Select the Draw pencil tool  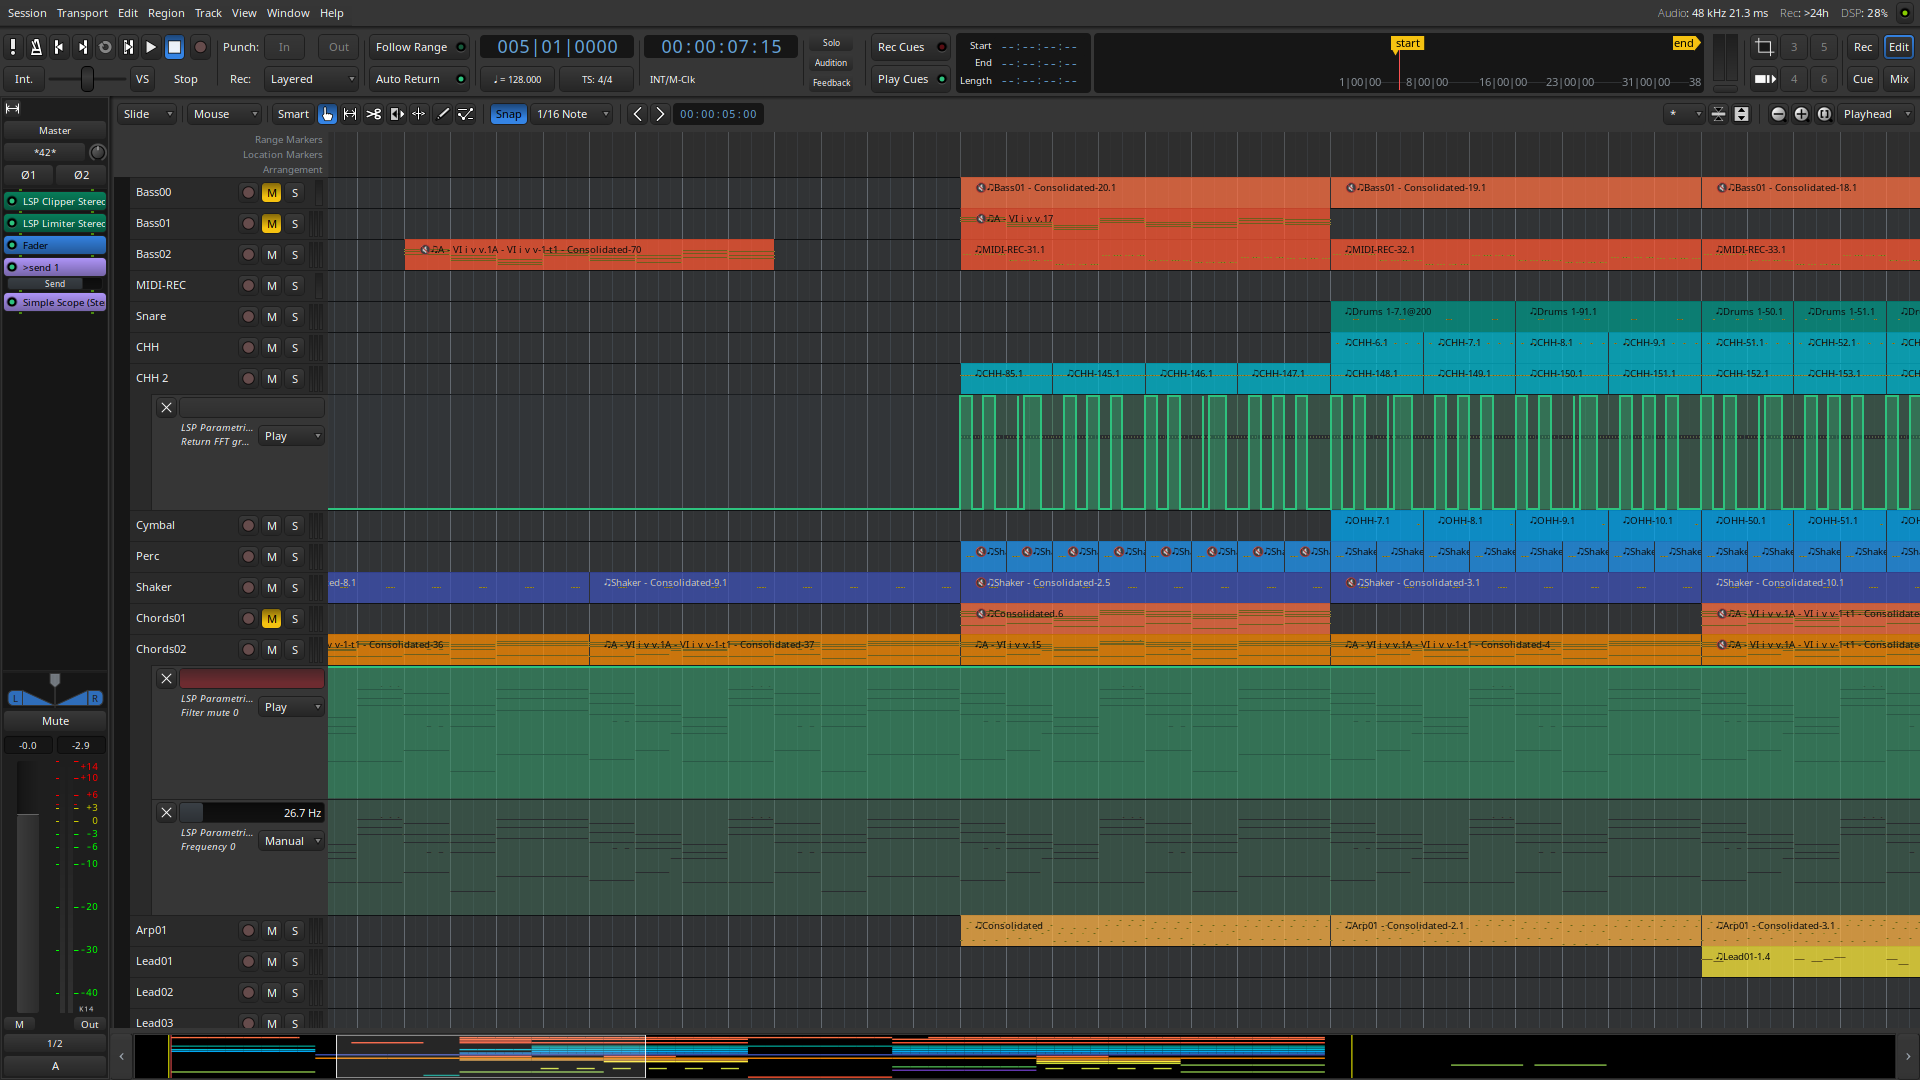point(443,114)
